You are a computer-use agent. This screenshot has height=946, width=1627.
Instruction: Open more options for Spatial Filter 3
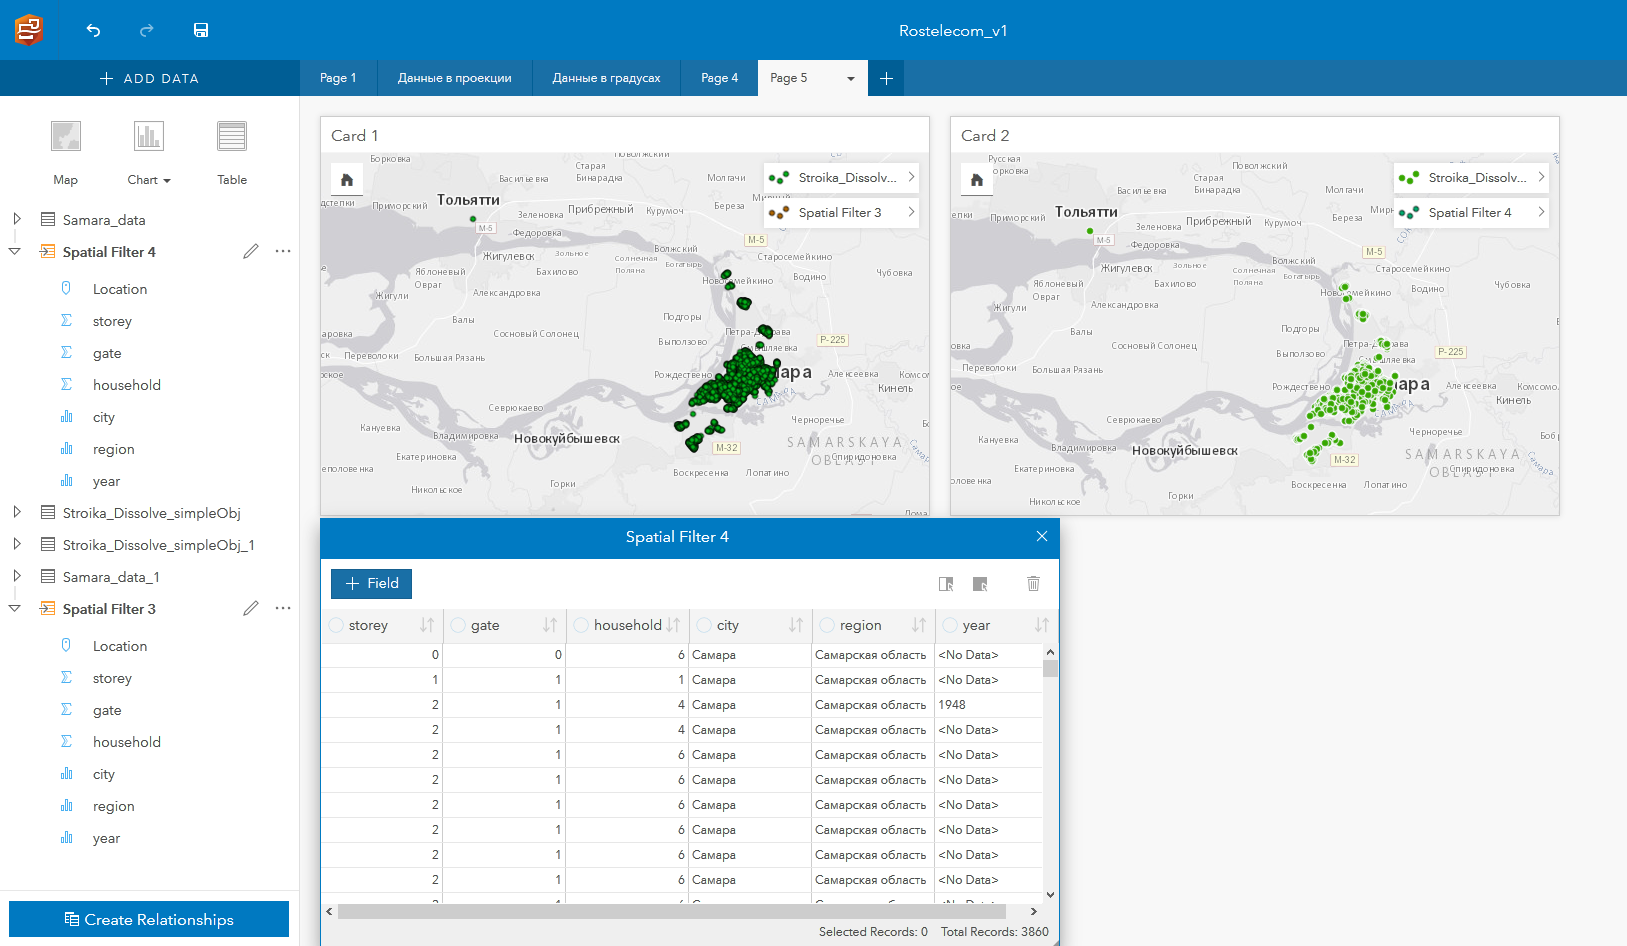(283, 608)
